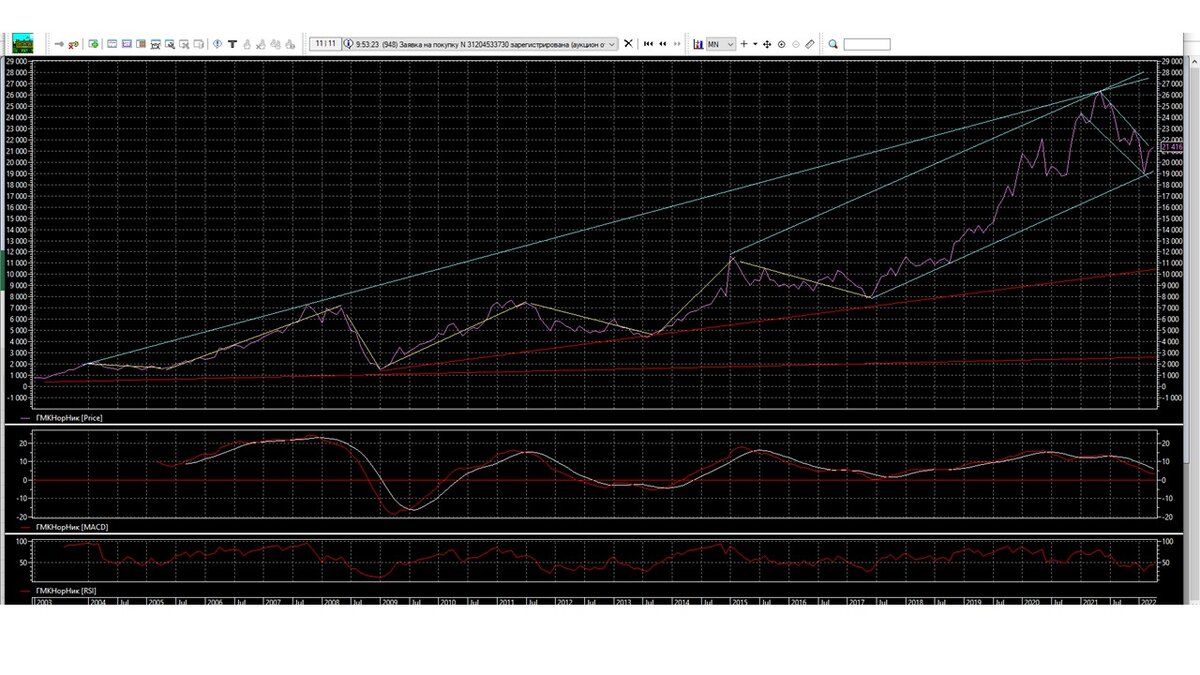Click the 9:53:23 order message text
This screenshot has height=675, width=1200.
[x=481, y=44]
